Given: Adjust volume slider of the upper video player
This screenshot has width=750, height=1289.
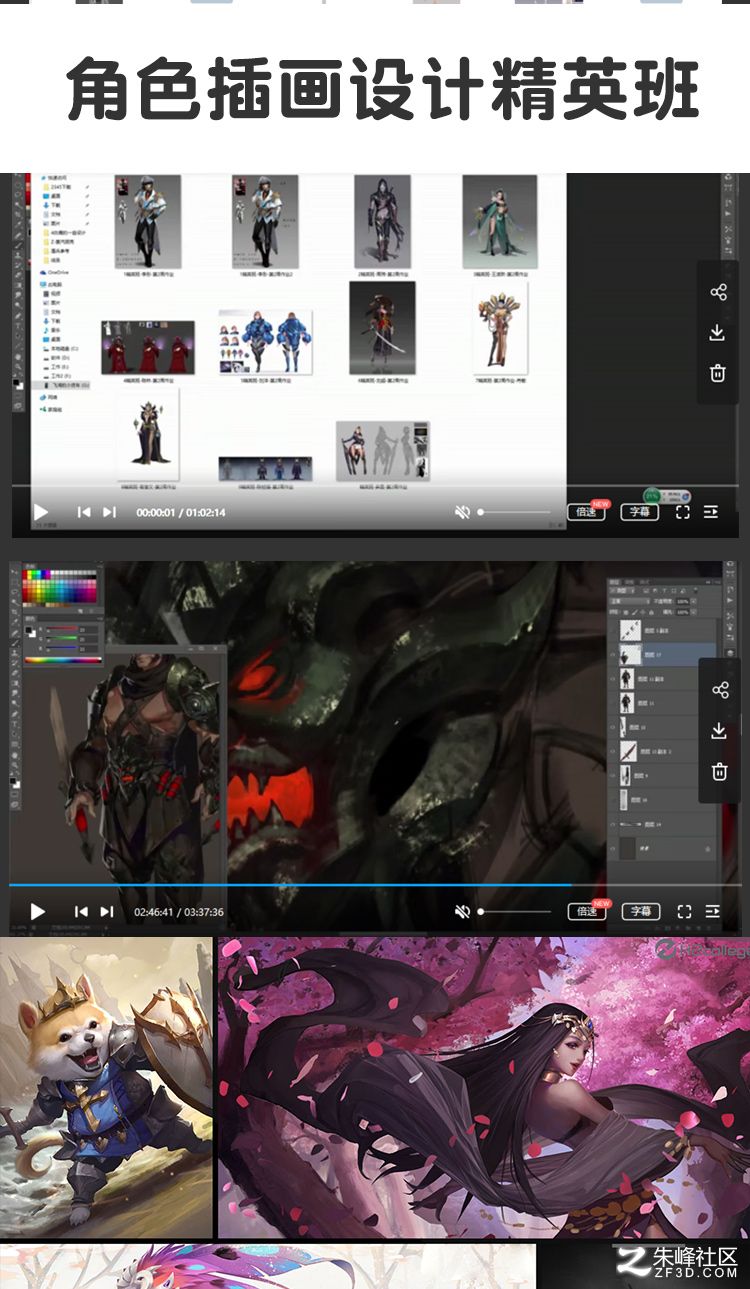Looking at the screenshot, I should (514, 512).
